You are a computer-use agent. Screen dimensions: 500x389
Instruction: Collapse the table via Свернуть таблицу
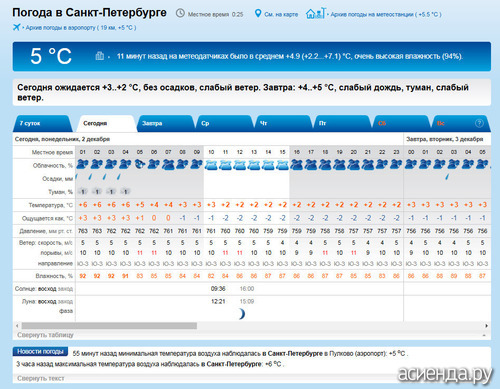tap(45, 335)
